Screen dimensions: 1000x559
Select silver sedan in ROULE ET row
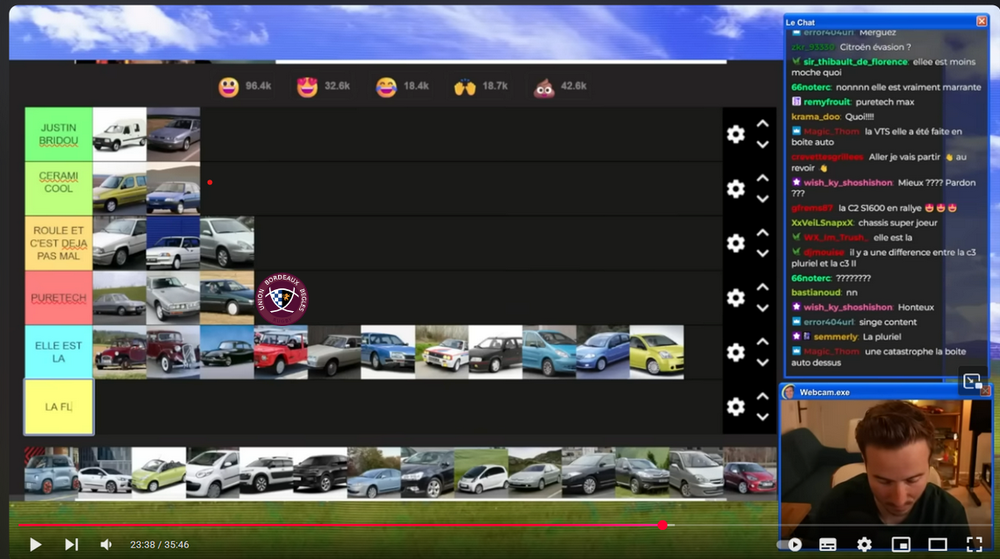pyautogui.click(x=227, y=243)
